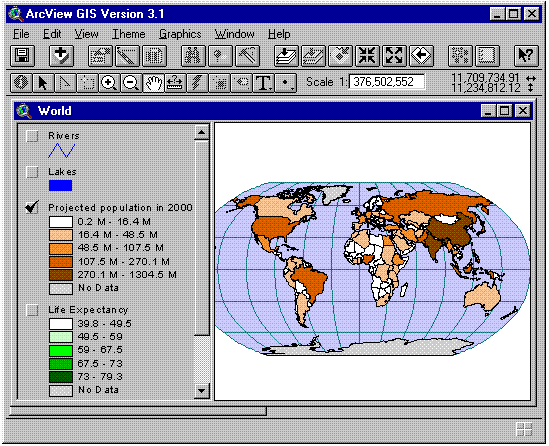Click the Rivers blue line symbol
This screenshot has width=549, height=446.
pyautogui.click(x=61, y=150)
